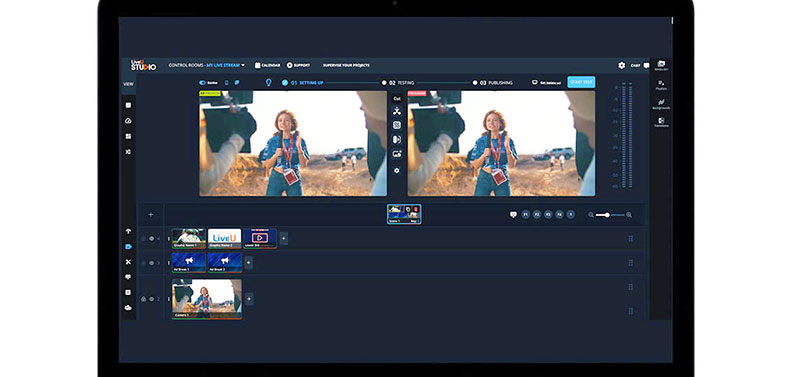Click the comment bubble icon in left sidebar
This screenshot has height=377, width=800.
128,277
